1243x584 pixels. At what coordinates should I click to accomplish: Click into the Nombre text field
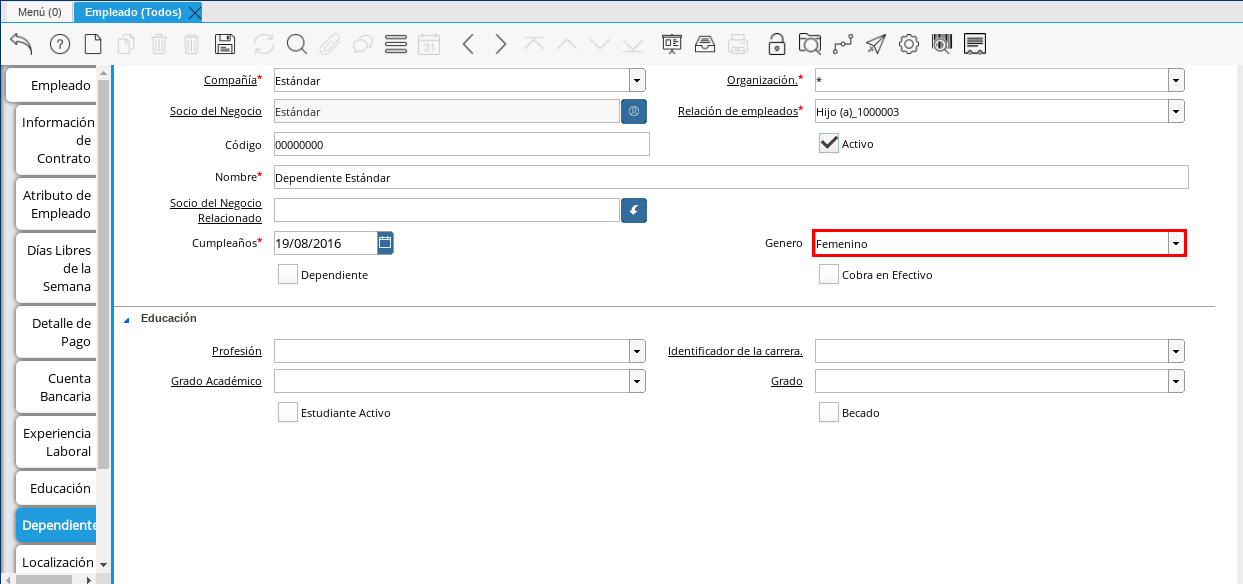pyautogui.click(x=730, y=177)
